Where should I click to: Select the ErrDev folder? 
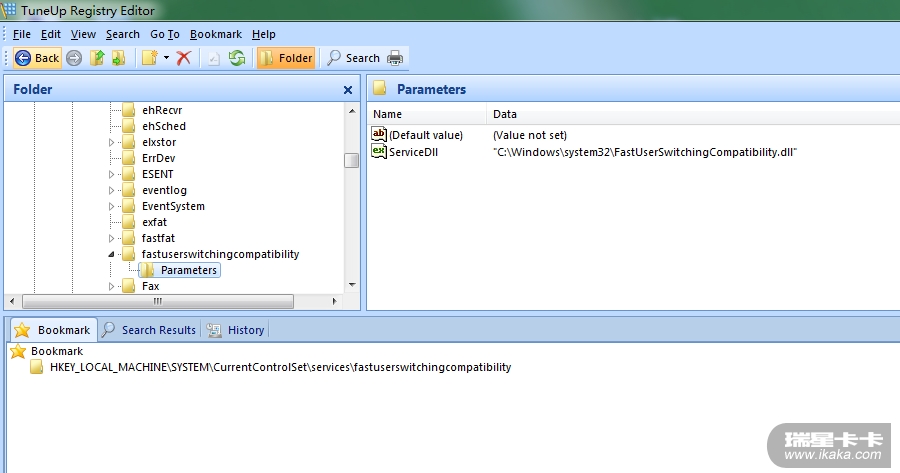coord(158,158)
